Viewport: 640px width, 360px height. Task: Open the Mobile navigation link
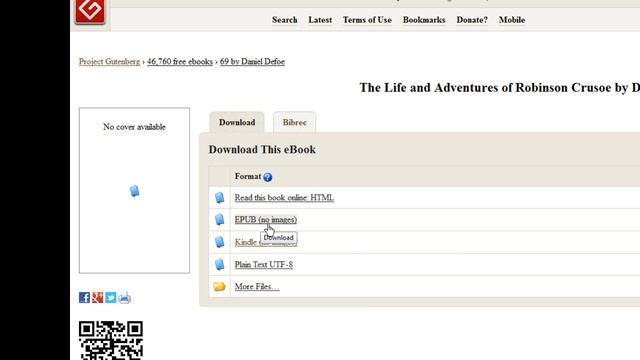pos(512,20)
